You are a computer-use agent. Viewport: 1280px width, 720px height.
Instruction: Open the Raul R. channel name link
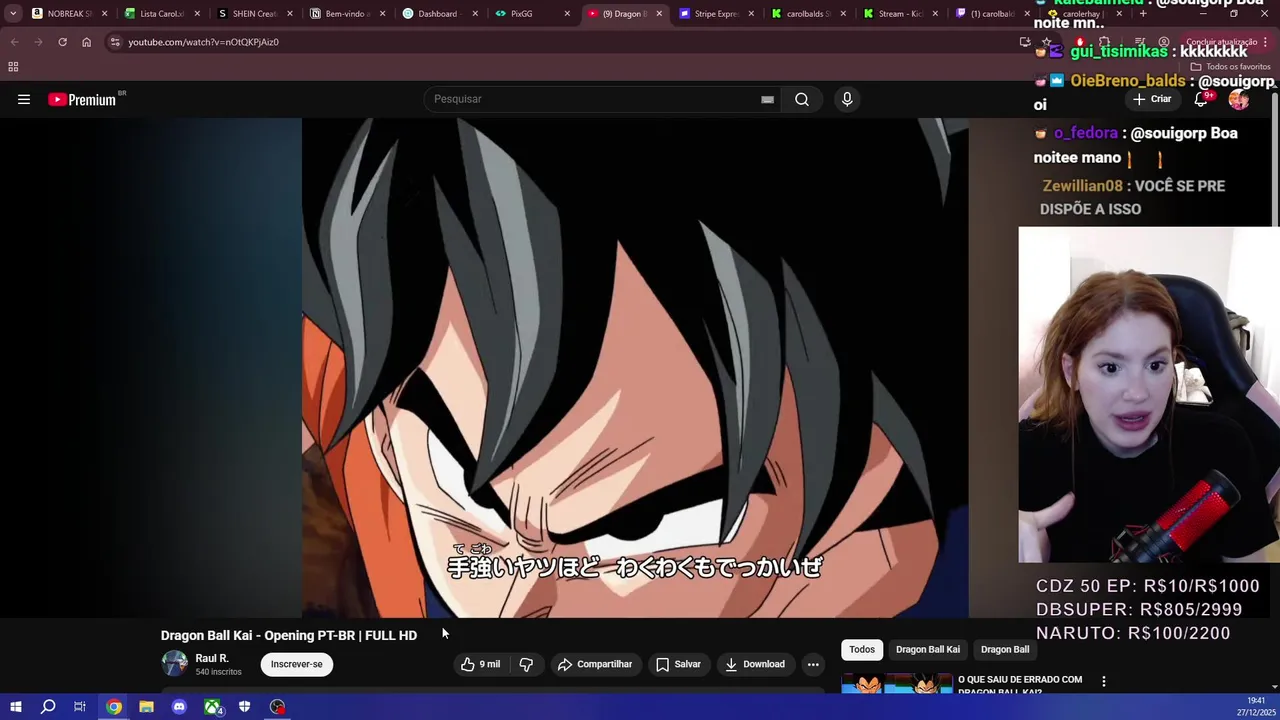212,658
